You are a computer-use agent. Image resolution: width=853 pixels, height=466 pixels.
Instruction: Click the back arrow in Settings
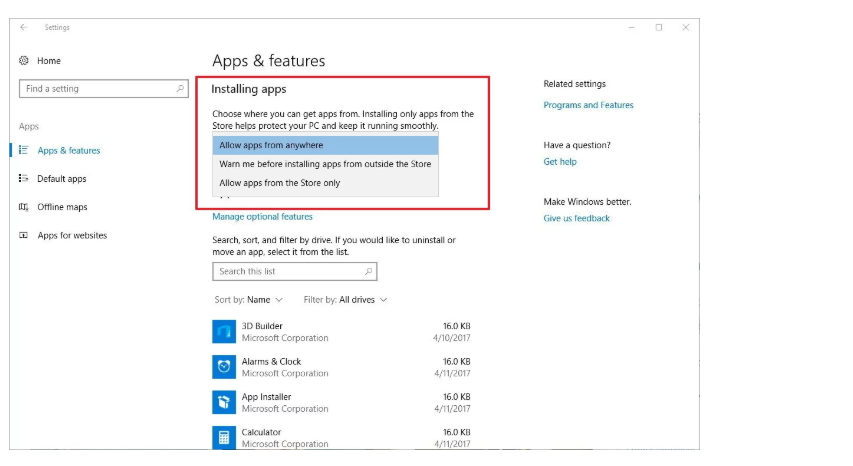(24, 28)
